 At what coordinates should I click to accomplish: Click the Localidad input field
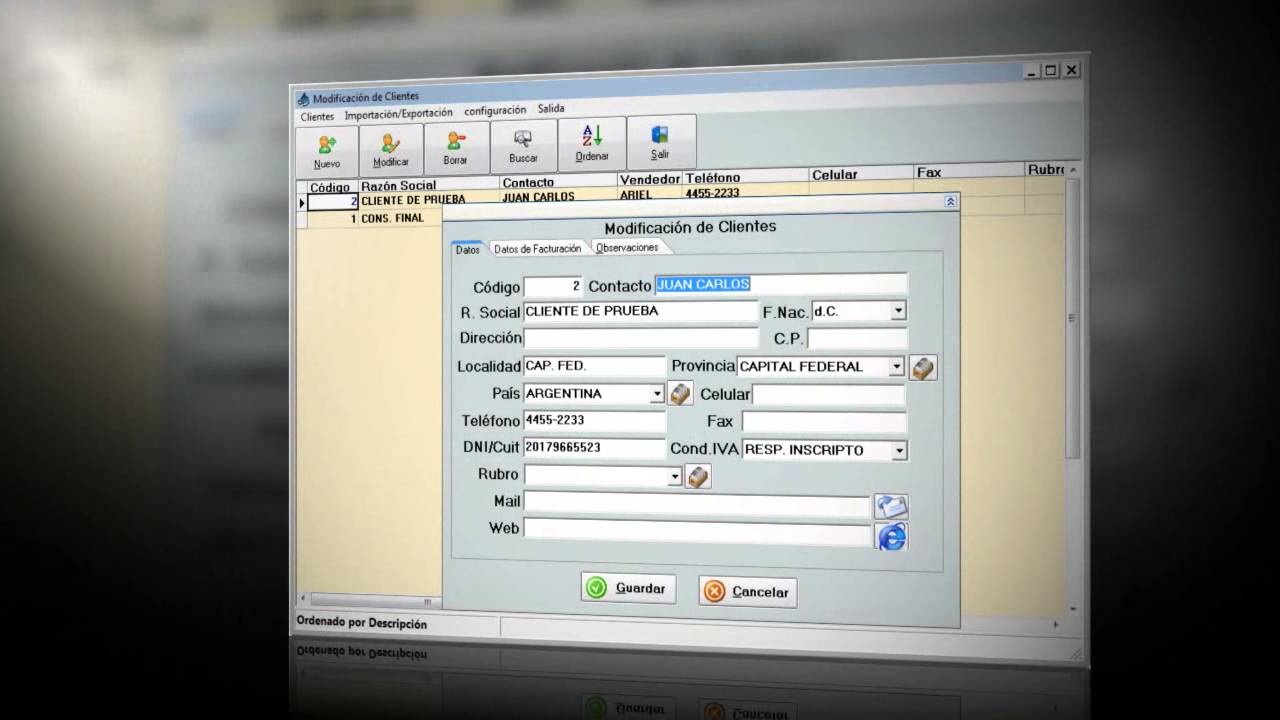594,366
